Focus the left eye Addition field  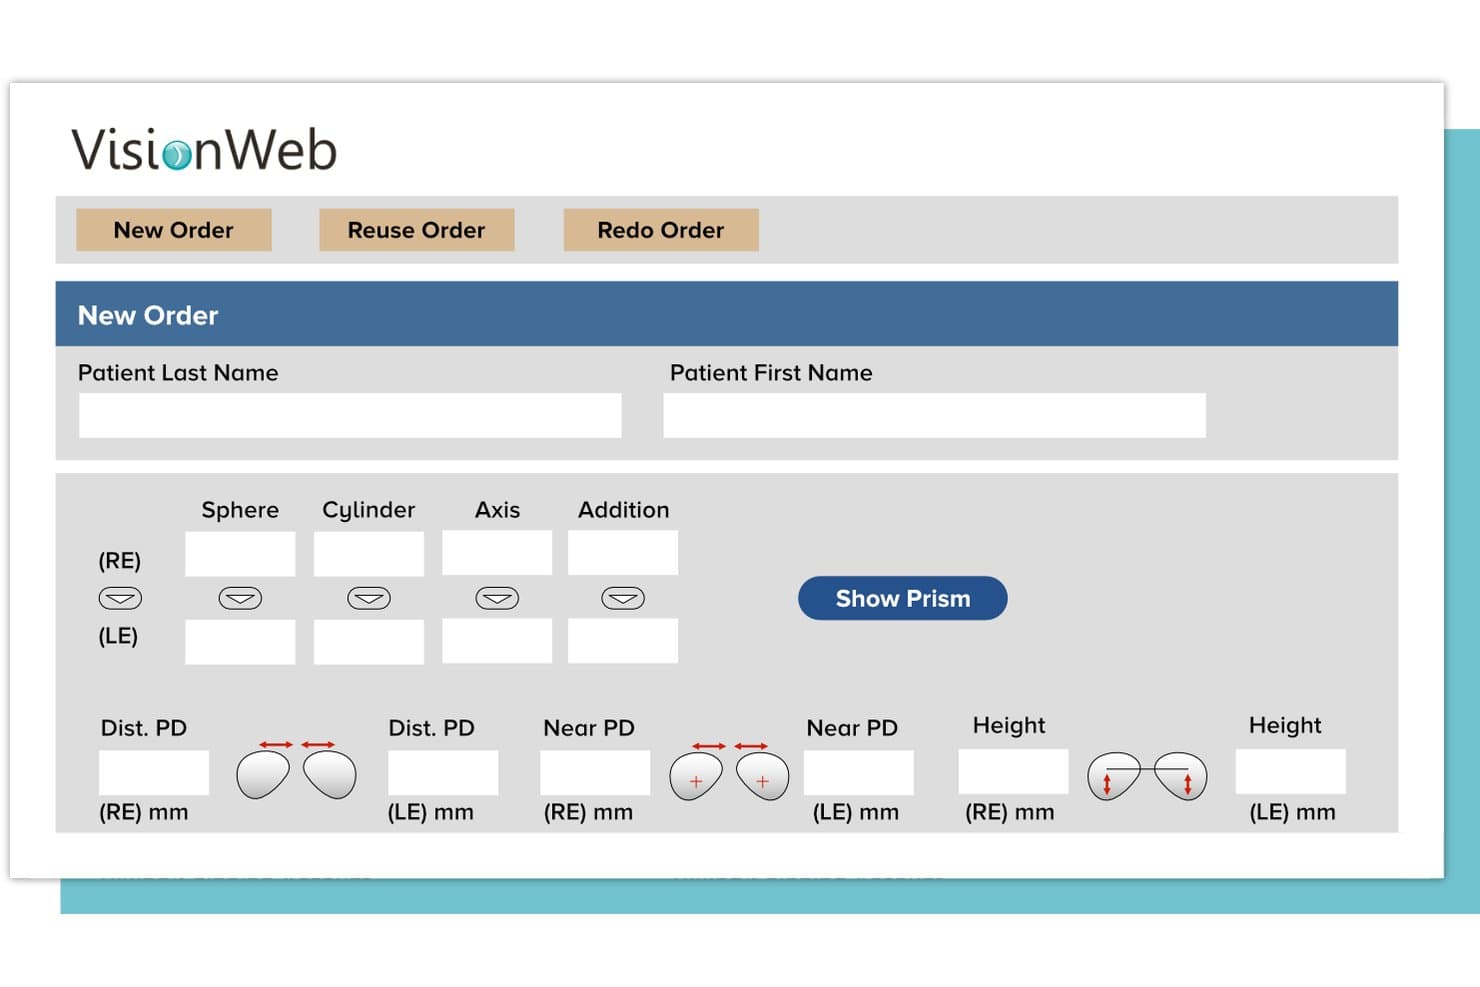[x=623, y=641]
